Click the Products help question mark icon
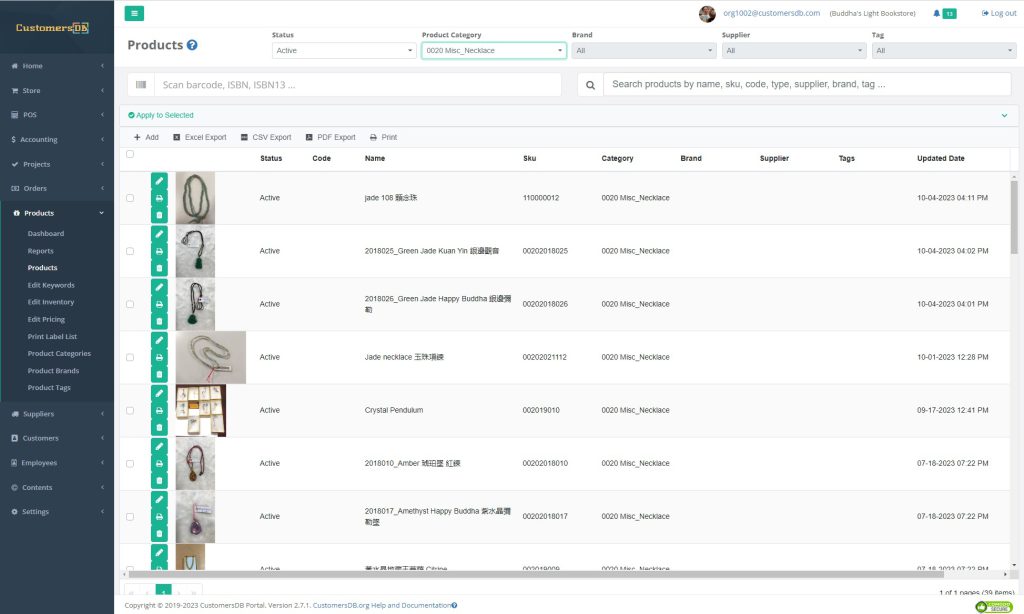1024x614 pixels. [192, 45]
